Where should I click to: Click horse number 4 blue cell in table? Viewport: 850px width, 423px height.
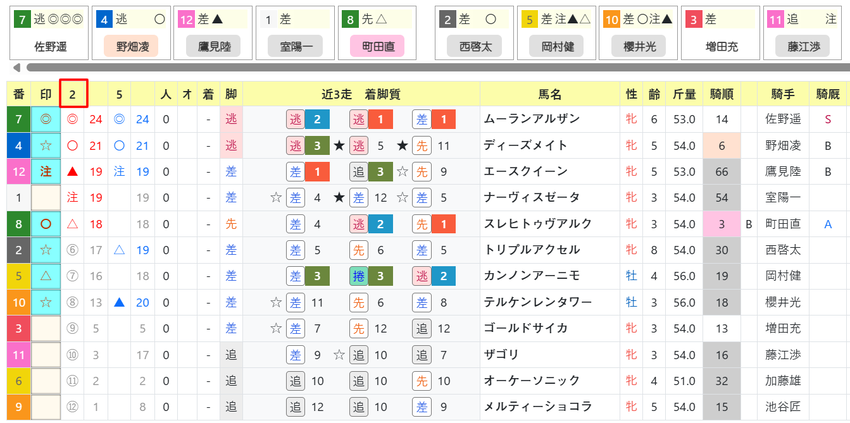click(19, 145)
